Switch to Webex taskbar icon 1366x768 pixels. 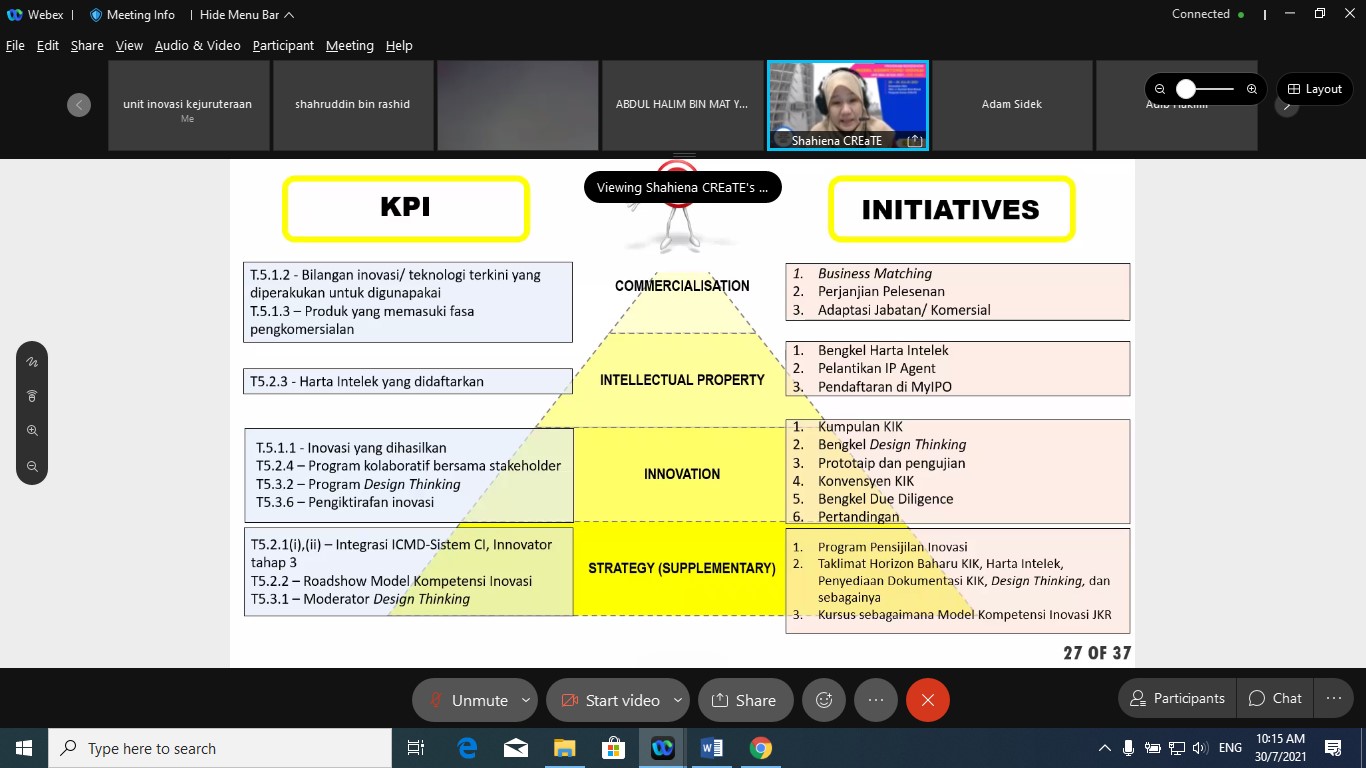tap(662, 748)
